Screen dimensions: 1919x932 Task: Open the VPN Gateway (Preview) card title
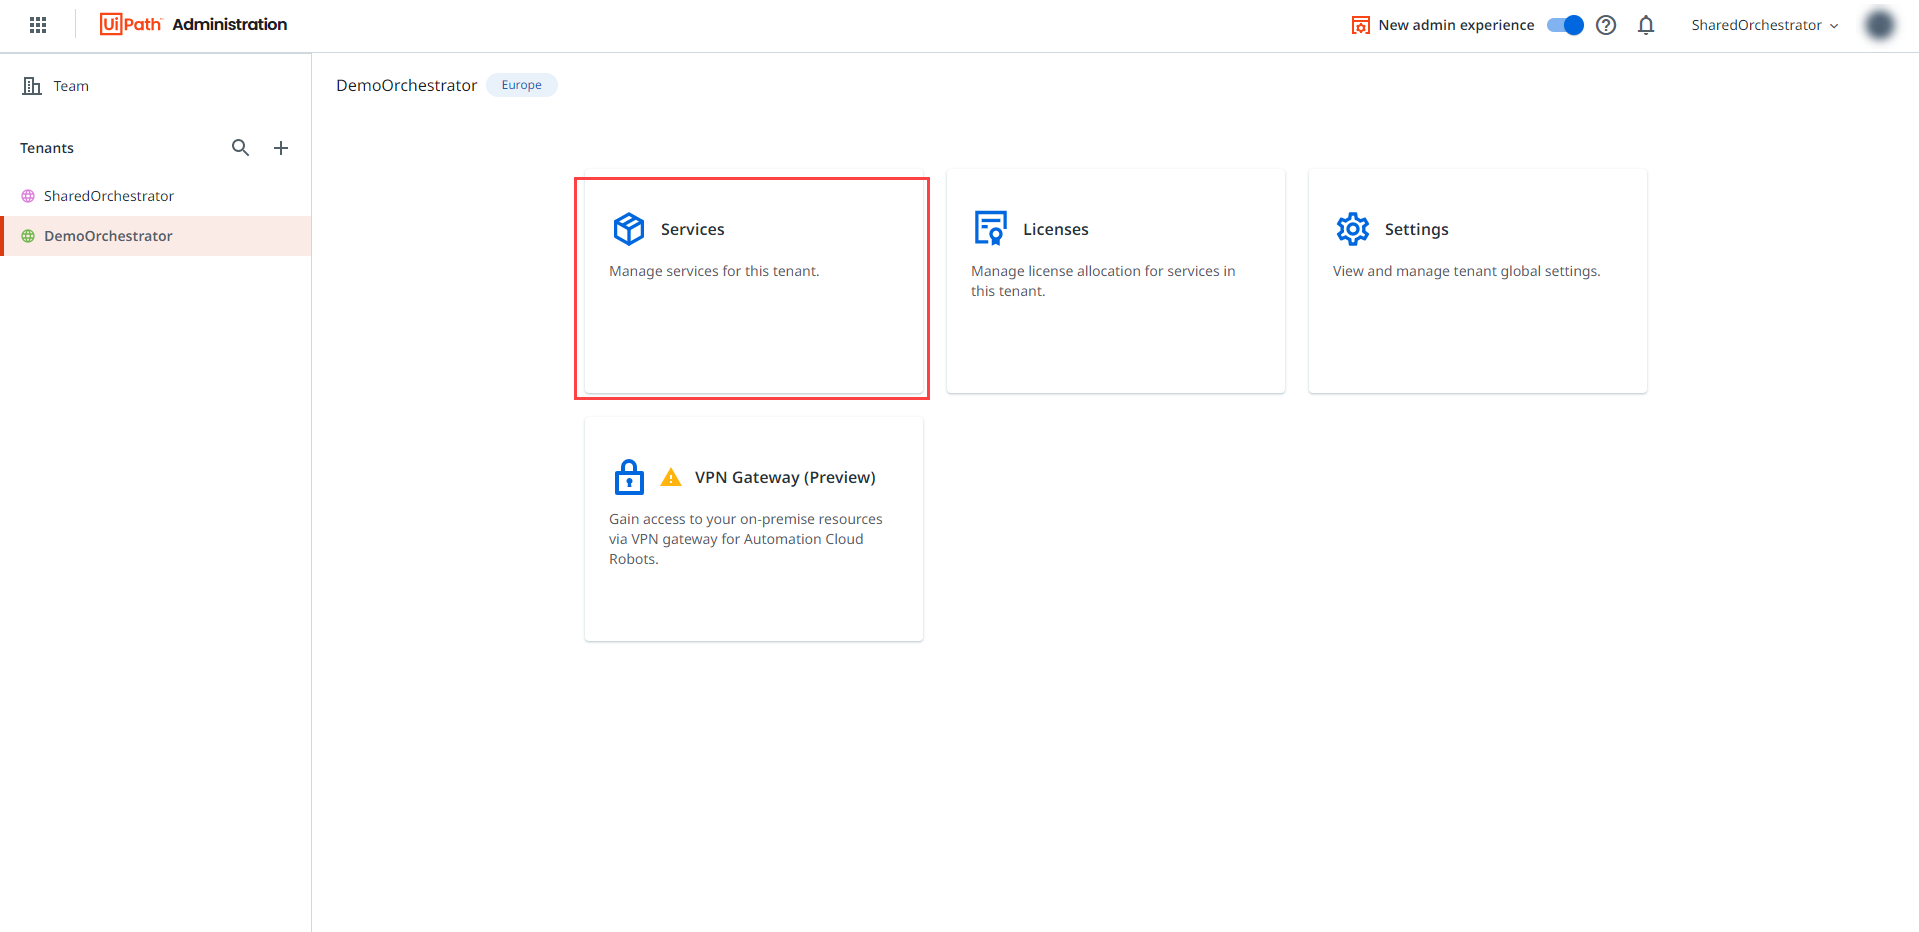pyautogui.click(x=785, y=477)
